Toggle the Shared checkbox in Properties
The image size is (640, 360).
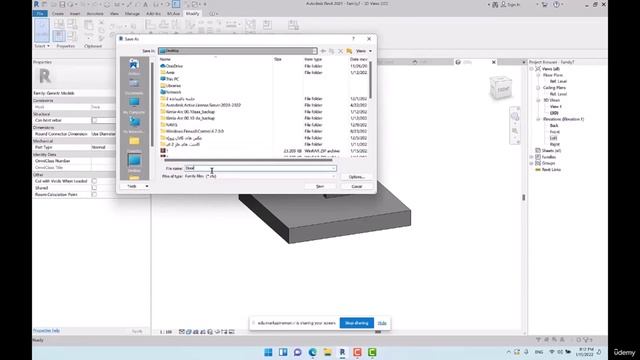[x=94, y=188]
